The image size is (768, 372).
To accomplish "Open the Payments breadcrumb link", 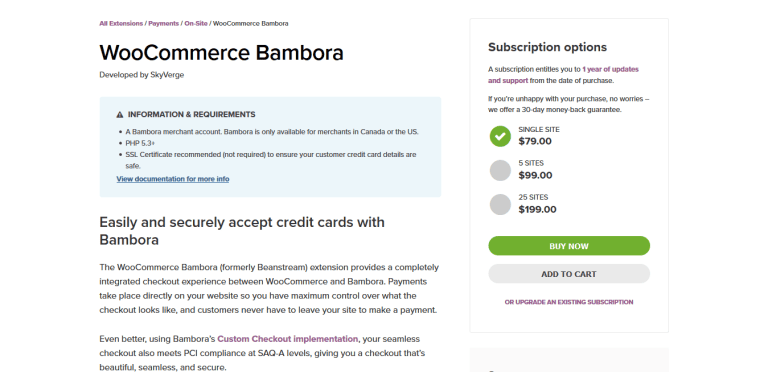I will [x=164, y=23].
